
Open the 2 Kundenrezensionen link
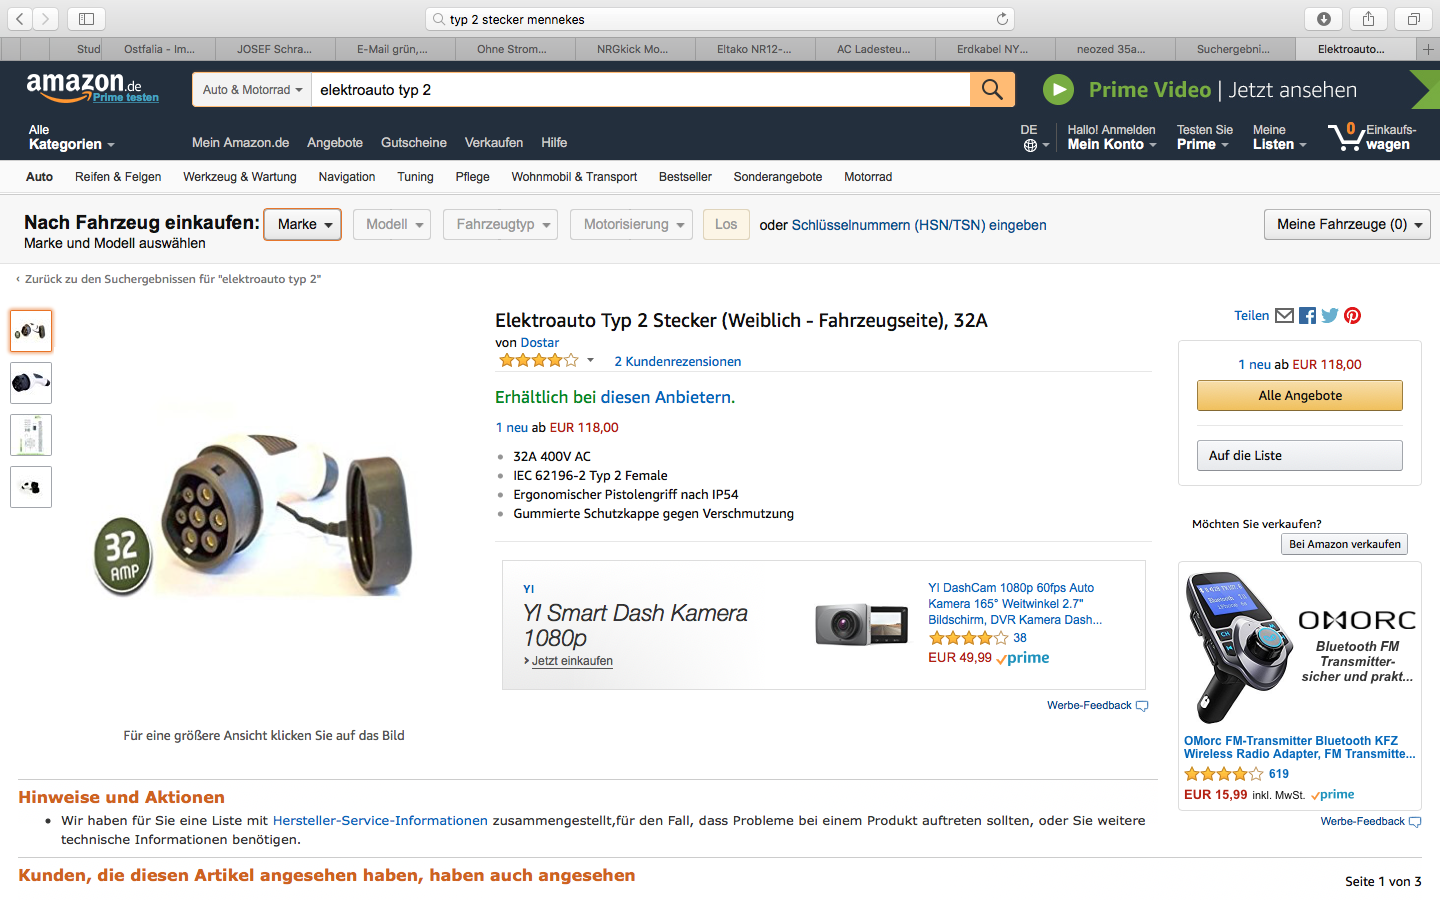(678, 362)
